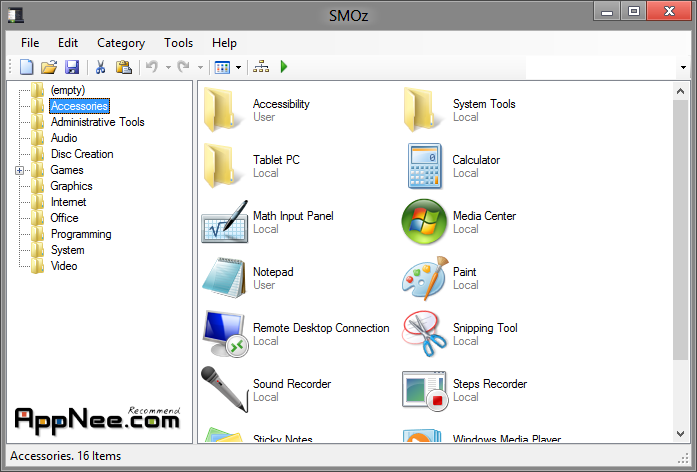Click the scrollbar up arrow
The image size is (697, 472).
[x=680, y=91]
